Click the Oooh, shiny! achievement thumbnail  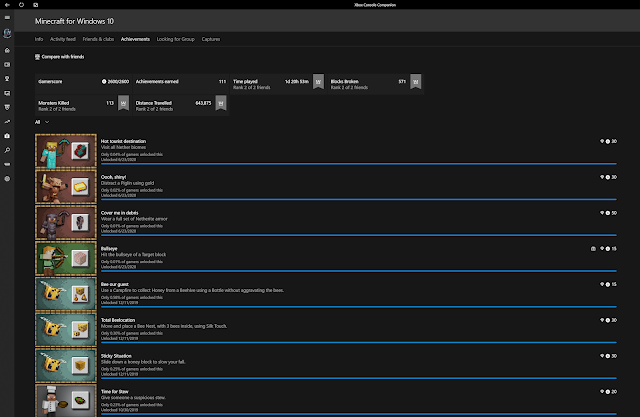click(x=66, y=187)
